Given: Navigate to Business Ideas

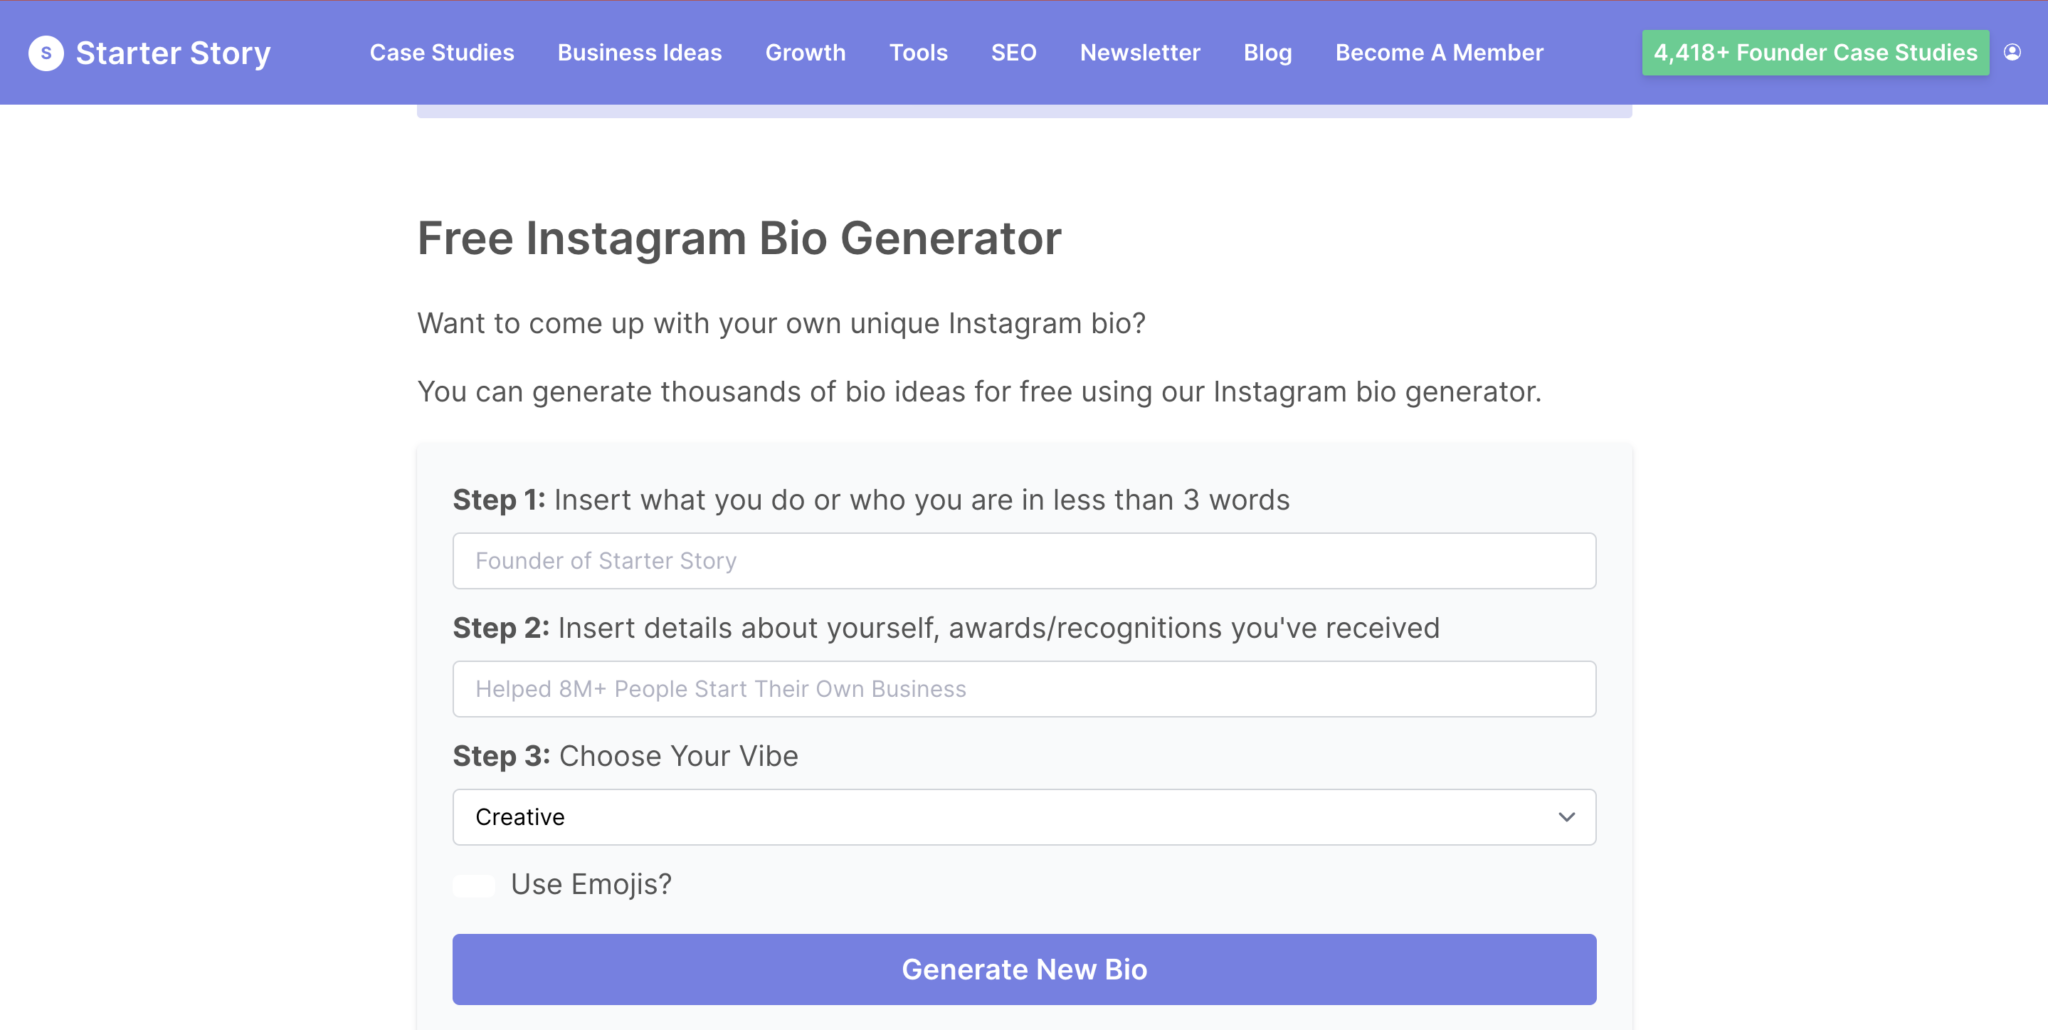Looking at the screenshot, I should pyautogui.click(x=639, y=53).
